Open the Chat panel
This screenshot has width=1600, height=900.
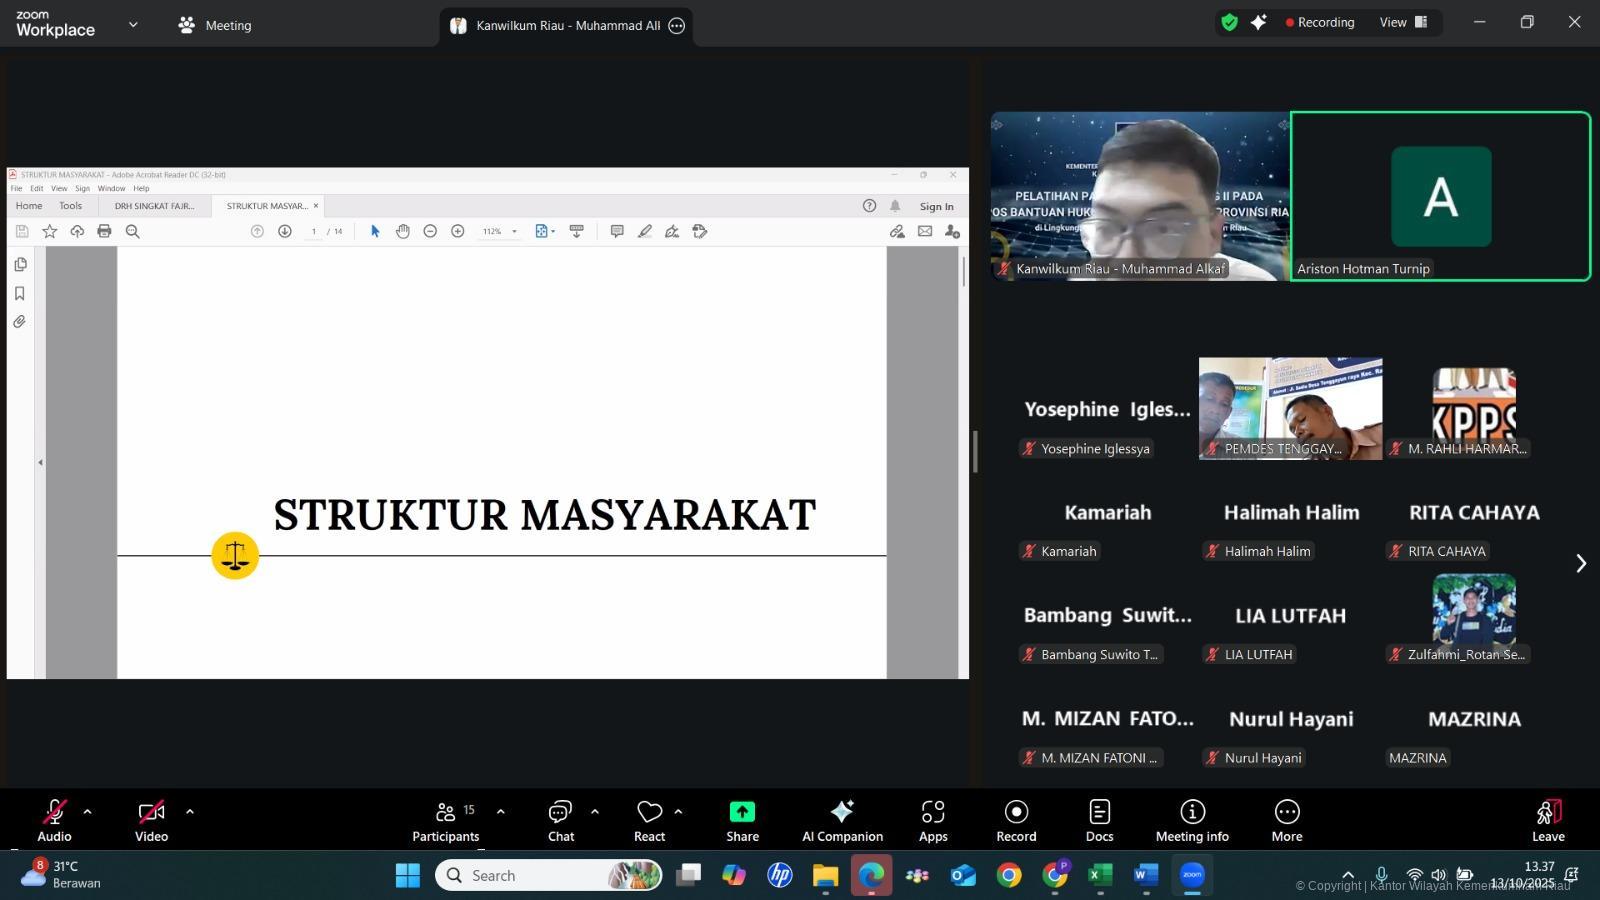pyautogui.click(x=560, y=820)
